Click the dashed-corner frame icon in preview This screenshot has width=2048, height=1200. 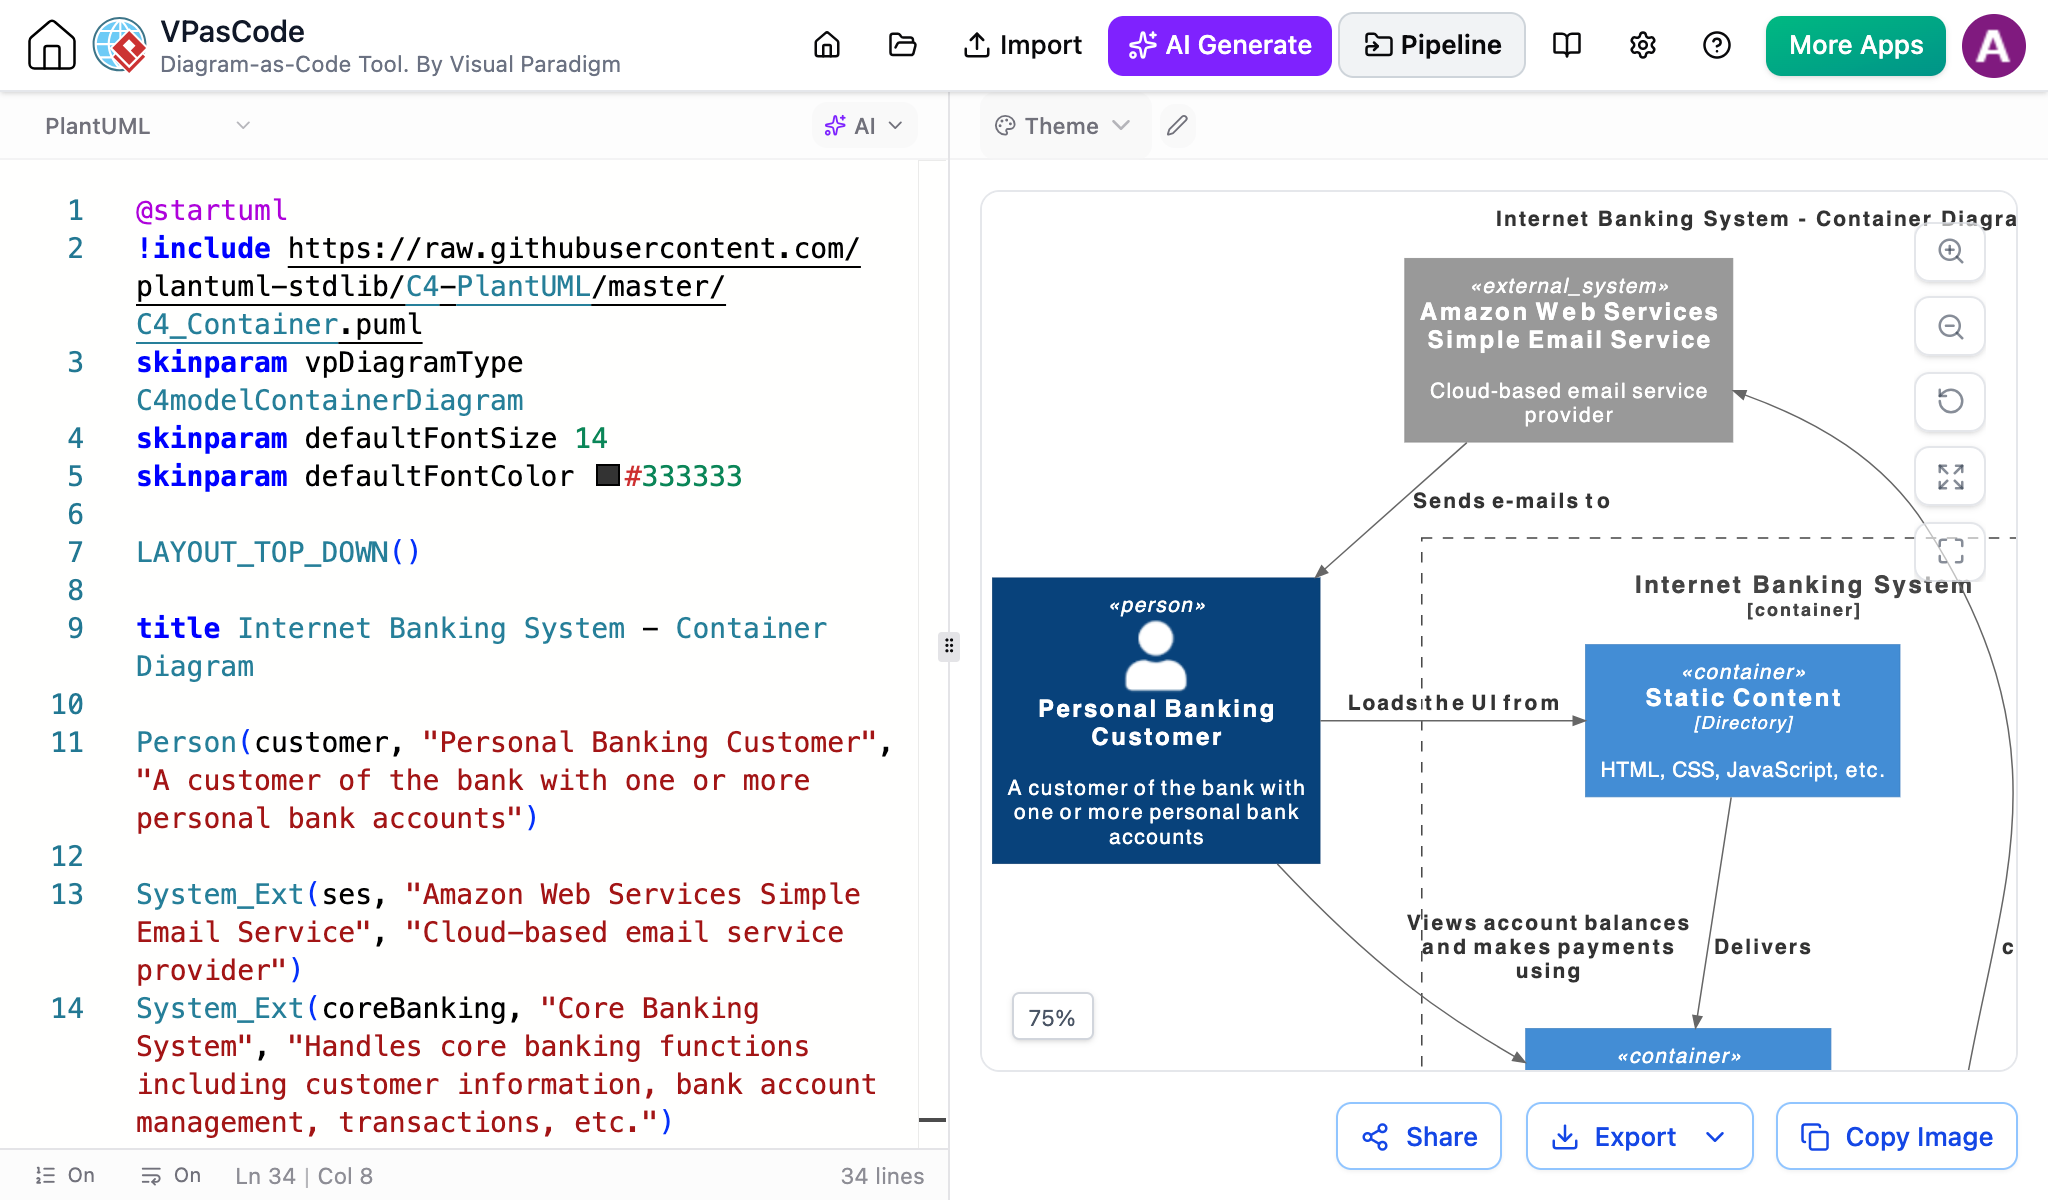point(1950,551)
